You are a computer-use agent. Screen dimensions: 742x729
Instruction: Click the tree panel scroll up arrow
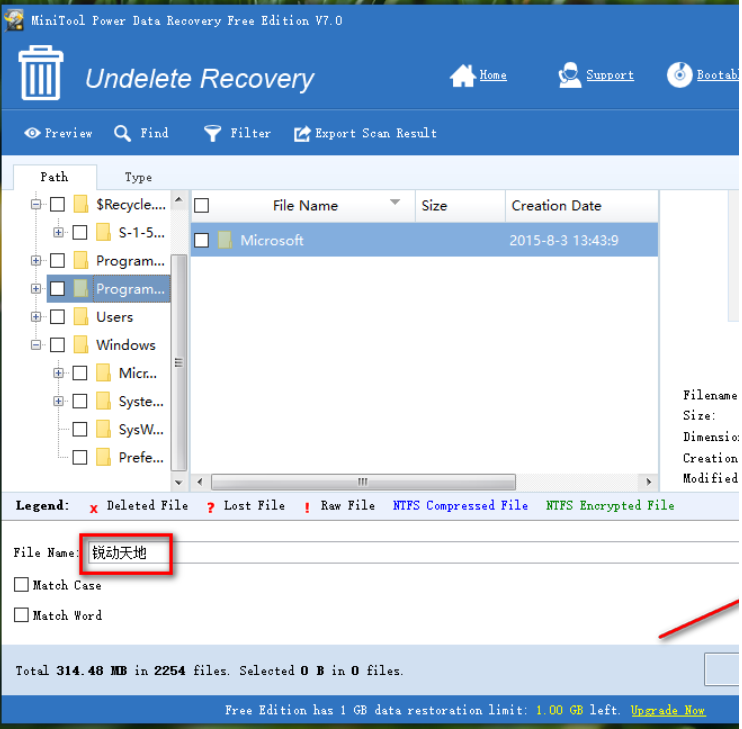click(x=178, y=200)
